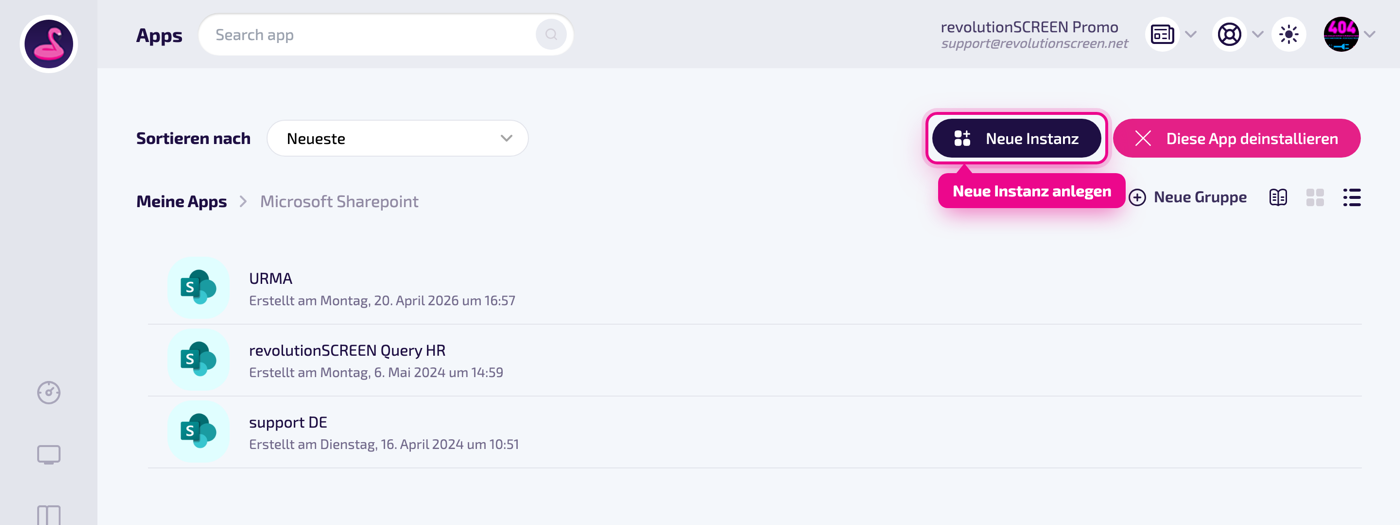Screen dimensions: 1400x525
Task: Click Neue Gruppe to add group
Action: (1188, 198)
